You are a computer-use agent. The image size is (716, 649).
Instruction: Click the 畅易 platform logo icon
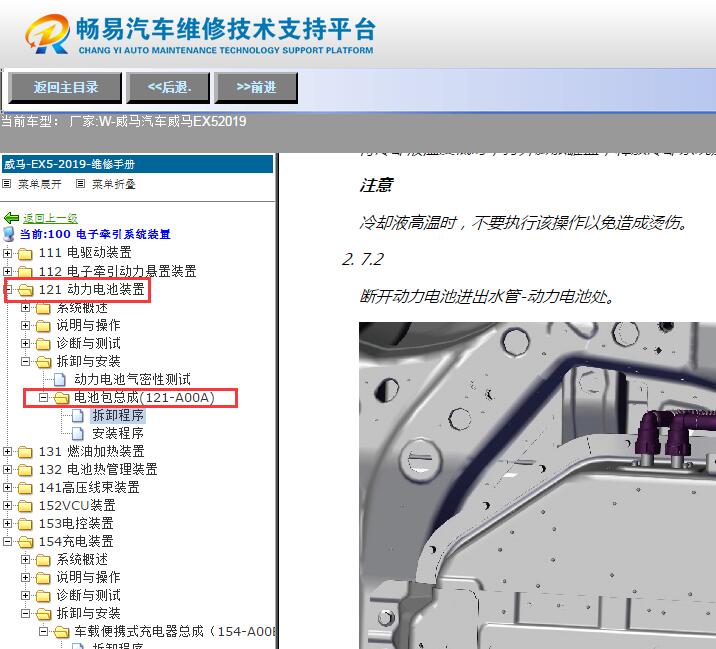(x=48, y=34)
